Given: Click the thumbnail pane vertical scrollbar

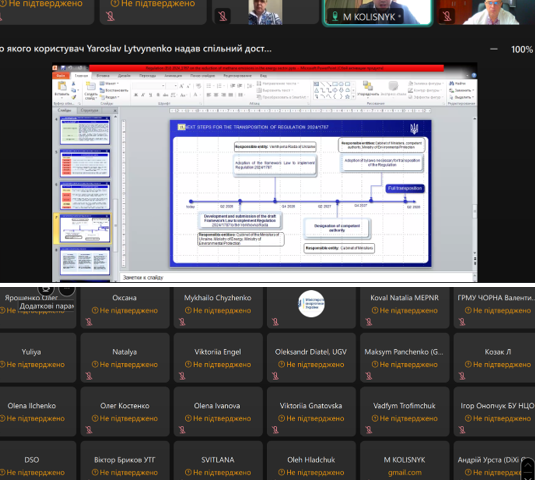Looking at the screenshot, I should (x=115, y=197).
